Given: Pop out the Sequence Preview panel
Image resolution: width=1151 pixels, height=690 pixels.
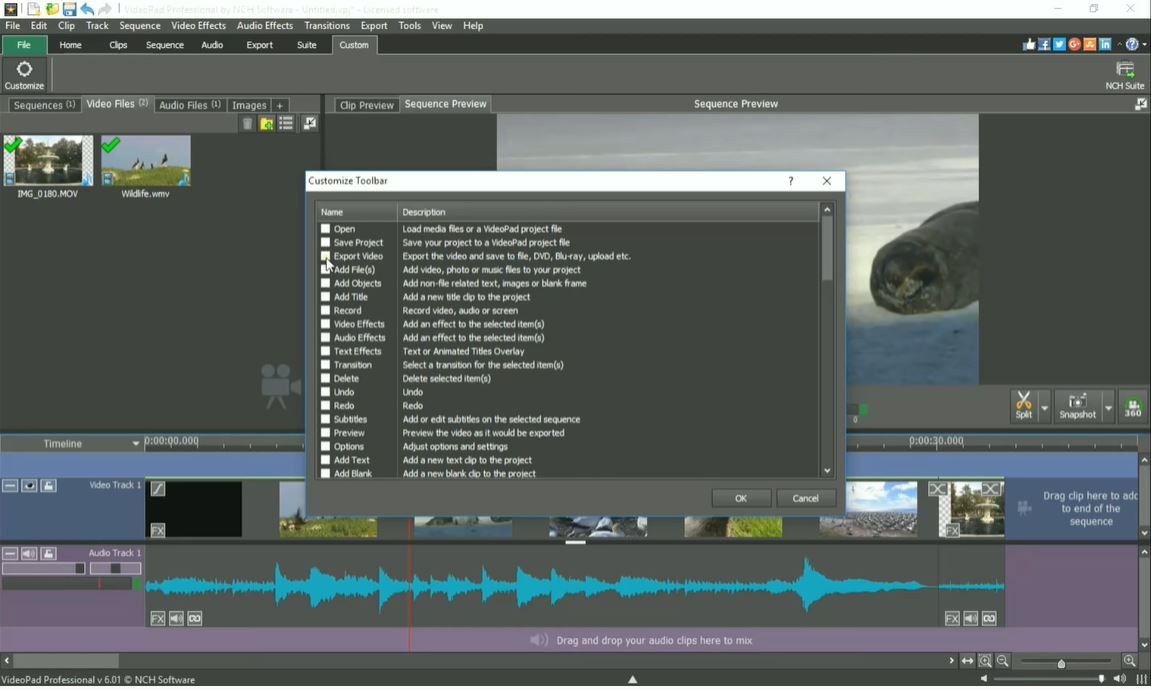Looking at the screenshot, I should pos(1141,104).
